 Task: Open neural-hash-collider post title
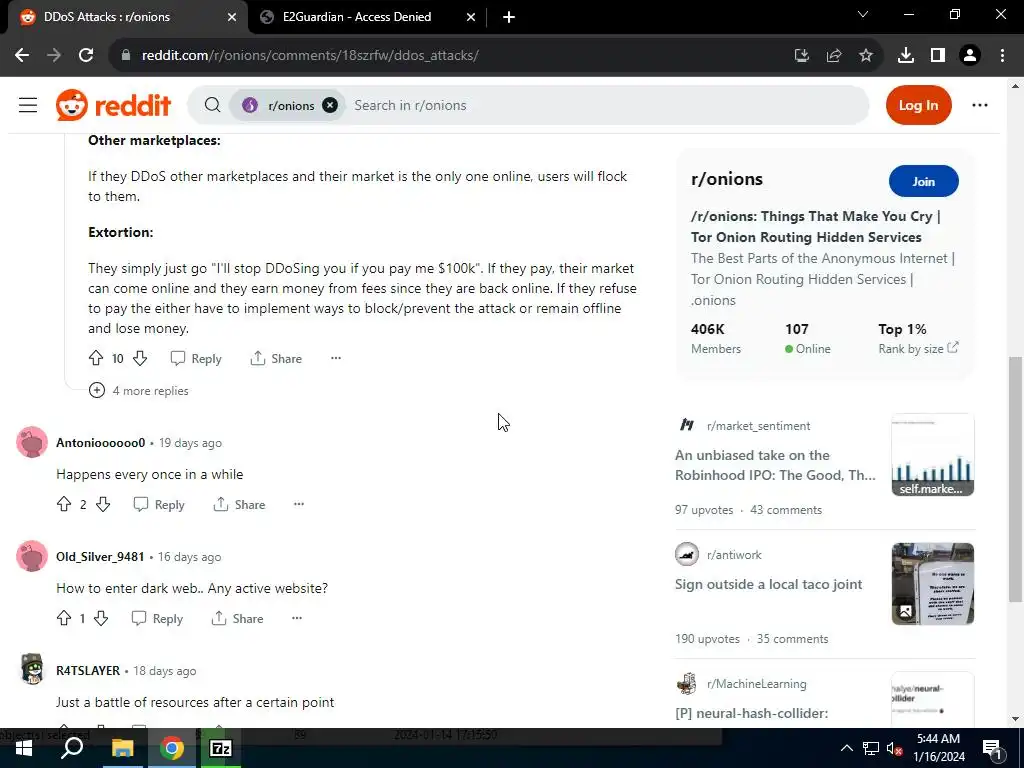(x=751, y=713)
